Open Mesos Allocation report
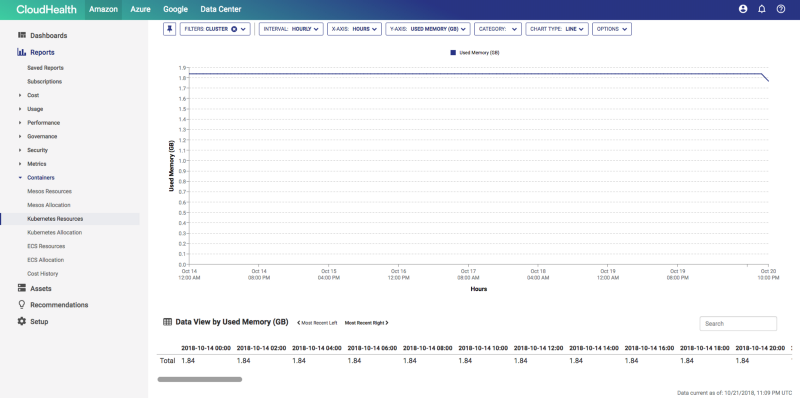Viewport: 800px width, 398px height. (x=49, y=205)
